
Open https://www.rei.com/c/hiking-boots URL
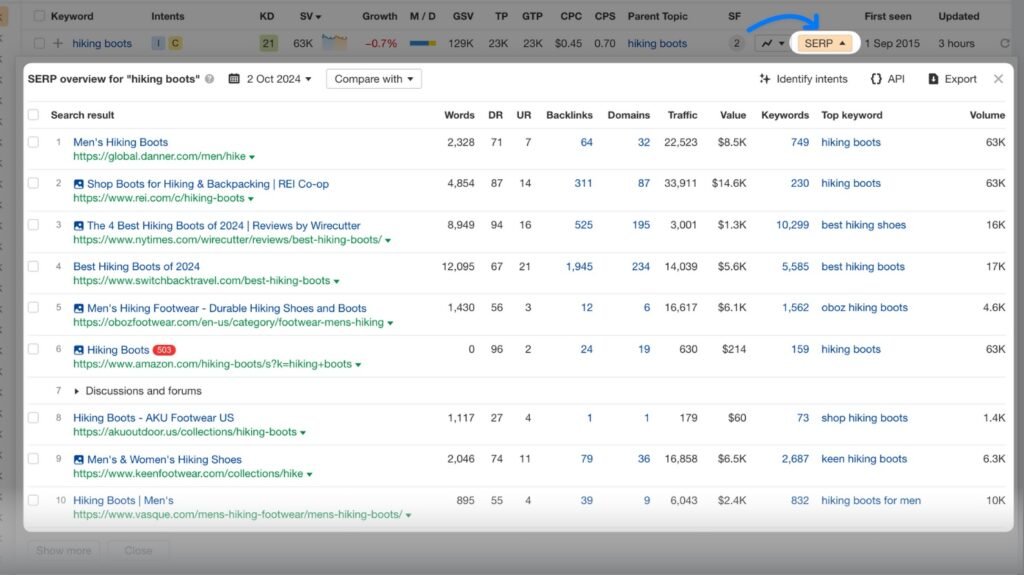tap(159, 198)
